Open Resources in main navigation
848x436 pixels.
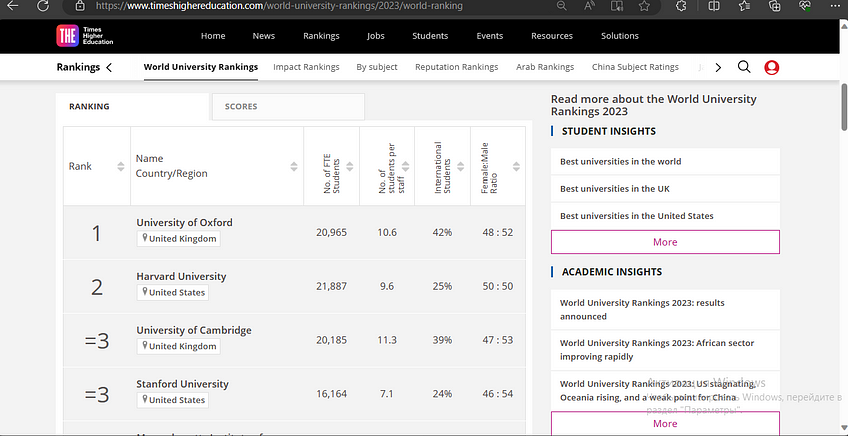(x=552, y=36)
